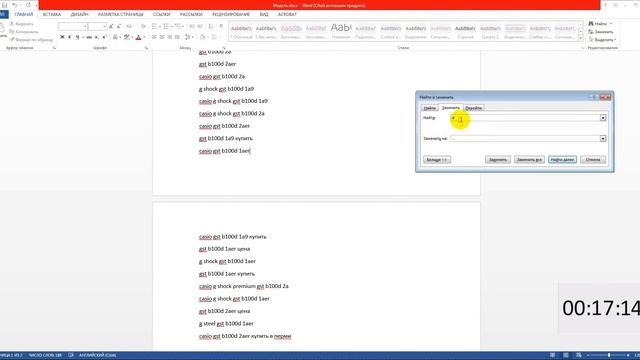Toggle strikethrough formatting
The height and width of the screenshot is (360, 640).
[89, 37]
